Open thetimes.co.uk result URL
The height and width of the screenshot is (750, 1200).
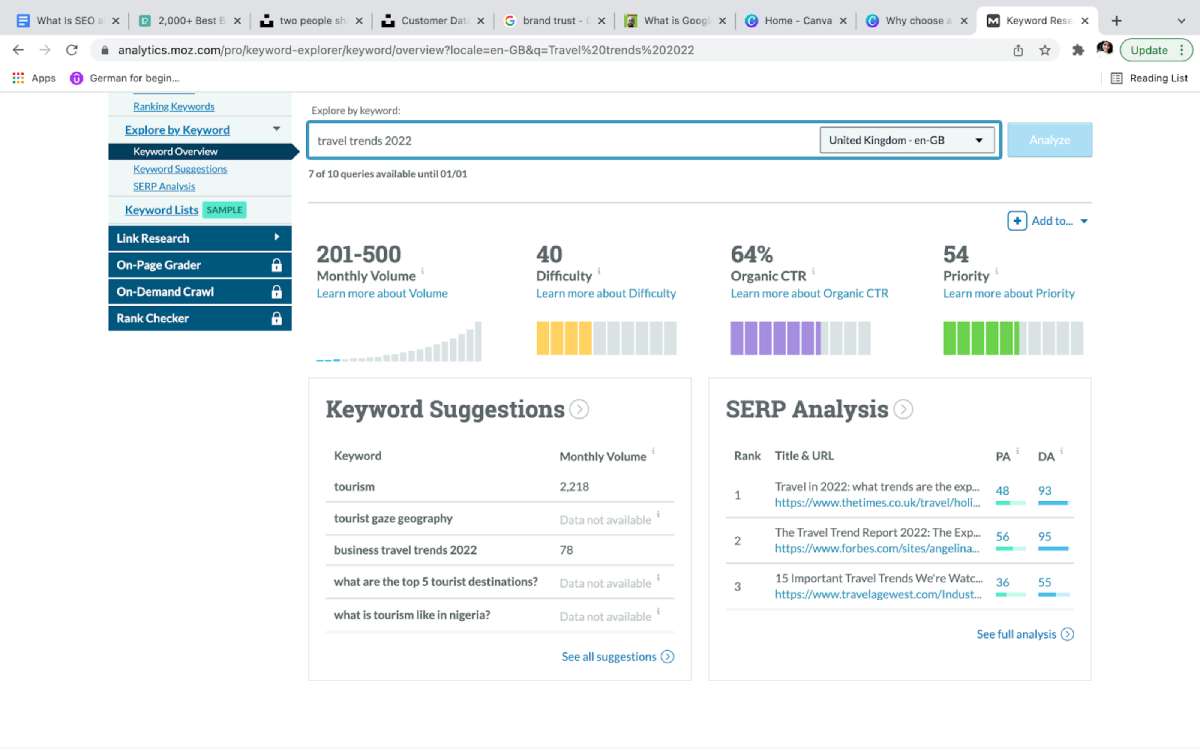point(877,503)
